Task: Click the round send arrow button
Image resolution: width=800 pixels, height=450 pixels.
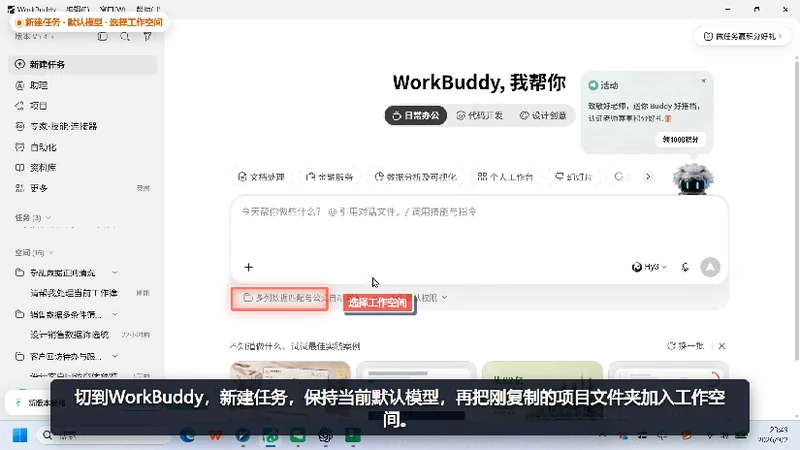Action: point(710,267)
